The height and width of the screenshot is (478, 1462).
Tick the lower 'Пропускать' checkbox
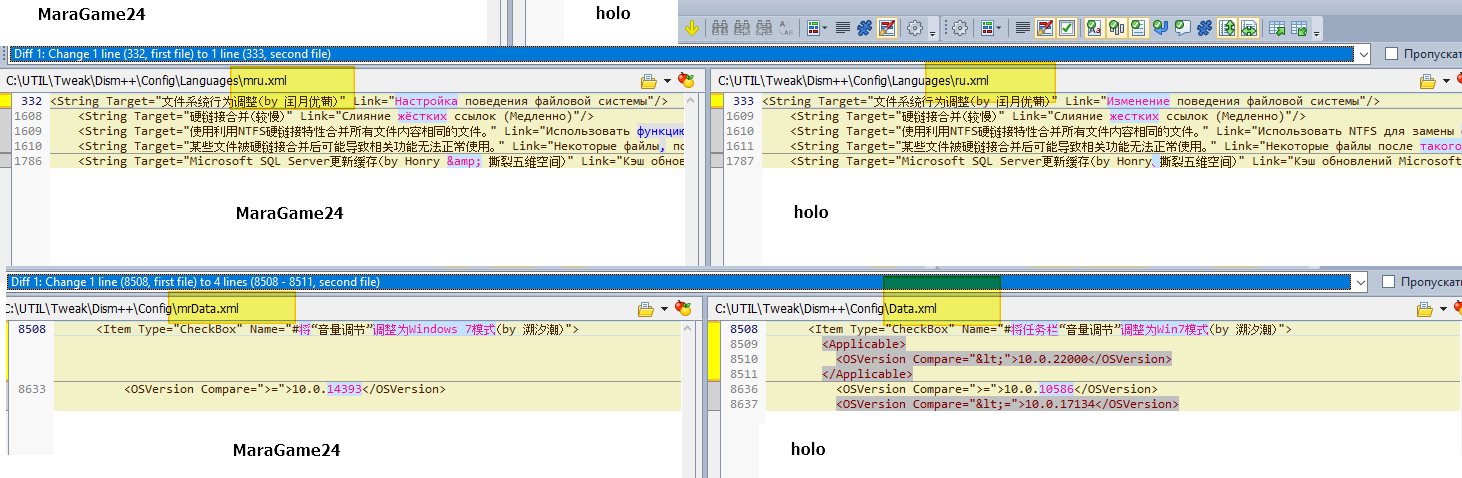[x=1392, y=282]
